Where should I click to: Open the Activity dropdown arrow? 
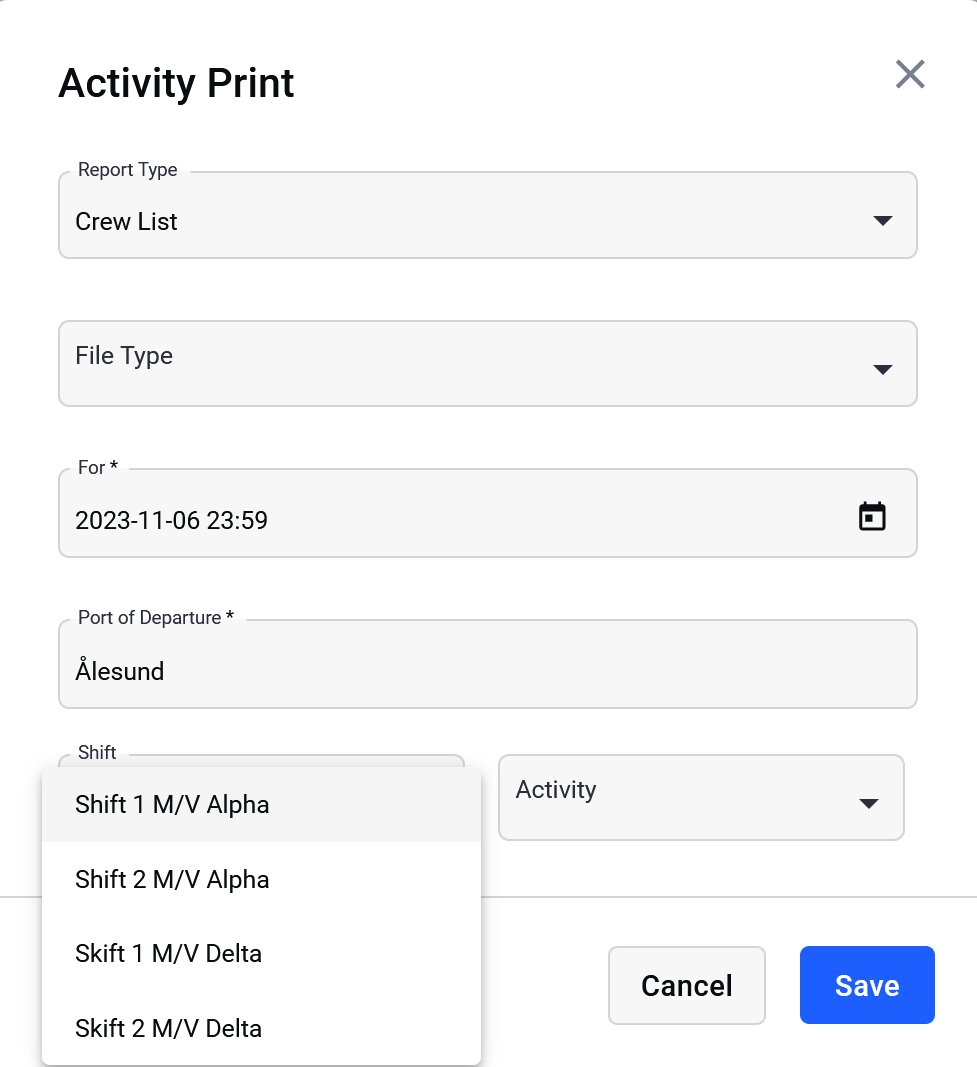click(869, 804)
